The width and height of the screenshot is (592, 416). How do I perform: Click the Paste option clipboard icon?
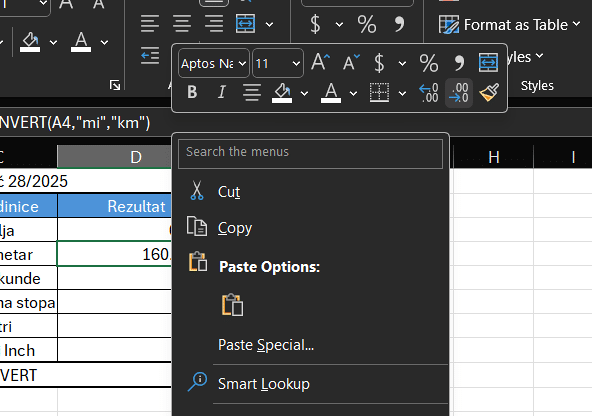click(232, 305)
